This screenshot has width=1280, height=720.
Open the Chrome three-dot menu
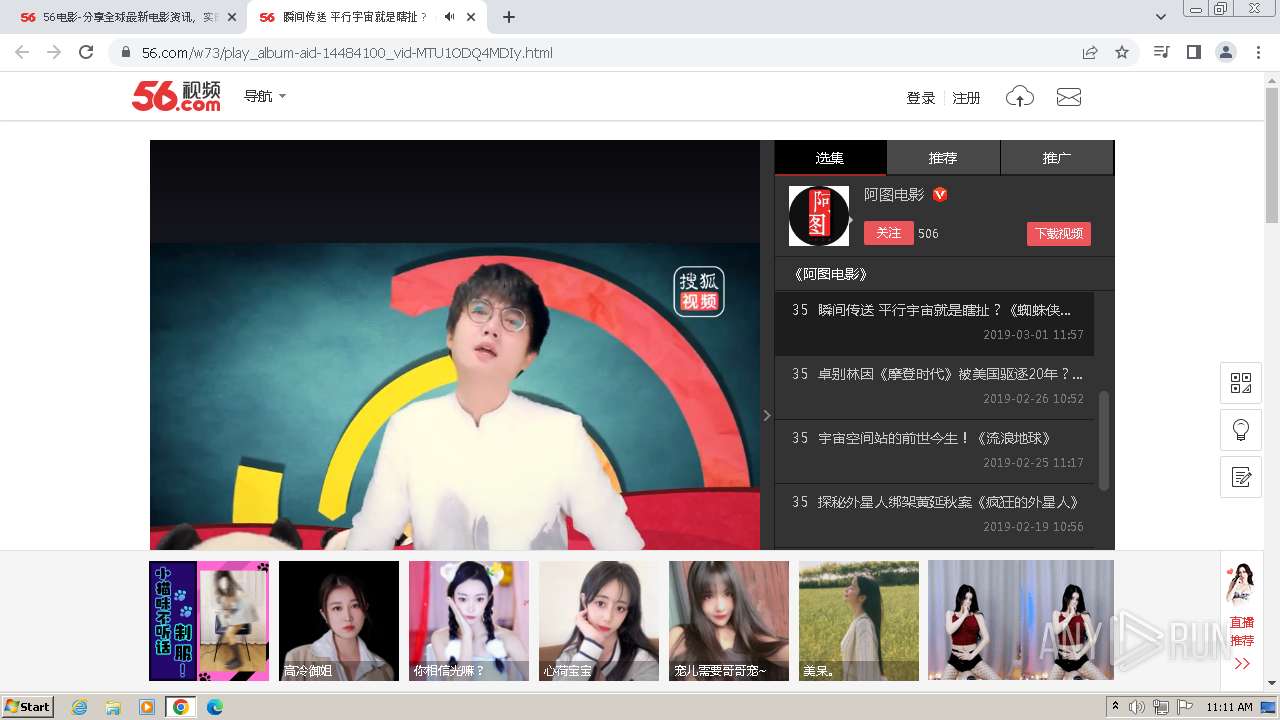[x=1258, y=52]
